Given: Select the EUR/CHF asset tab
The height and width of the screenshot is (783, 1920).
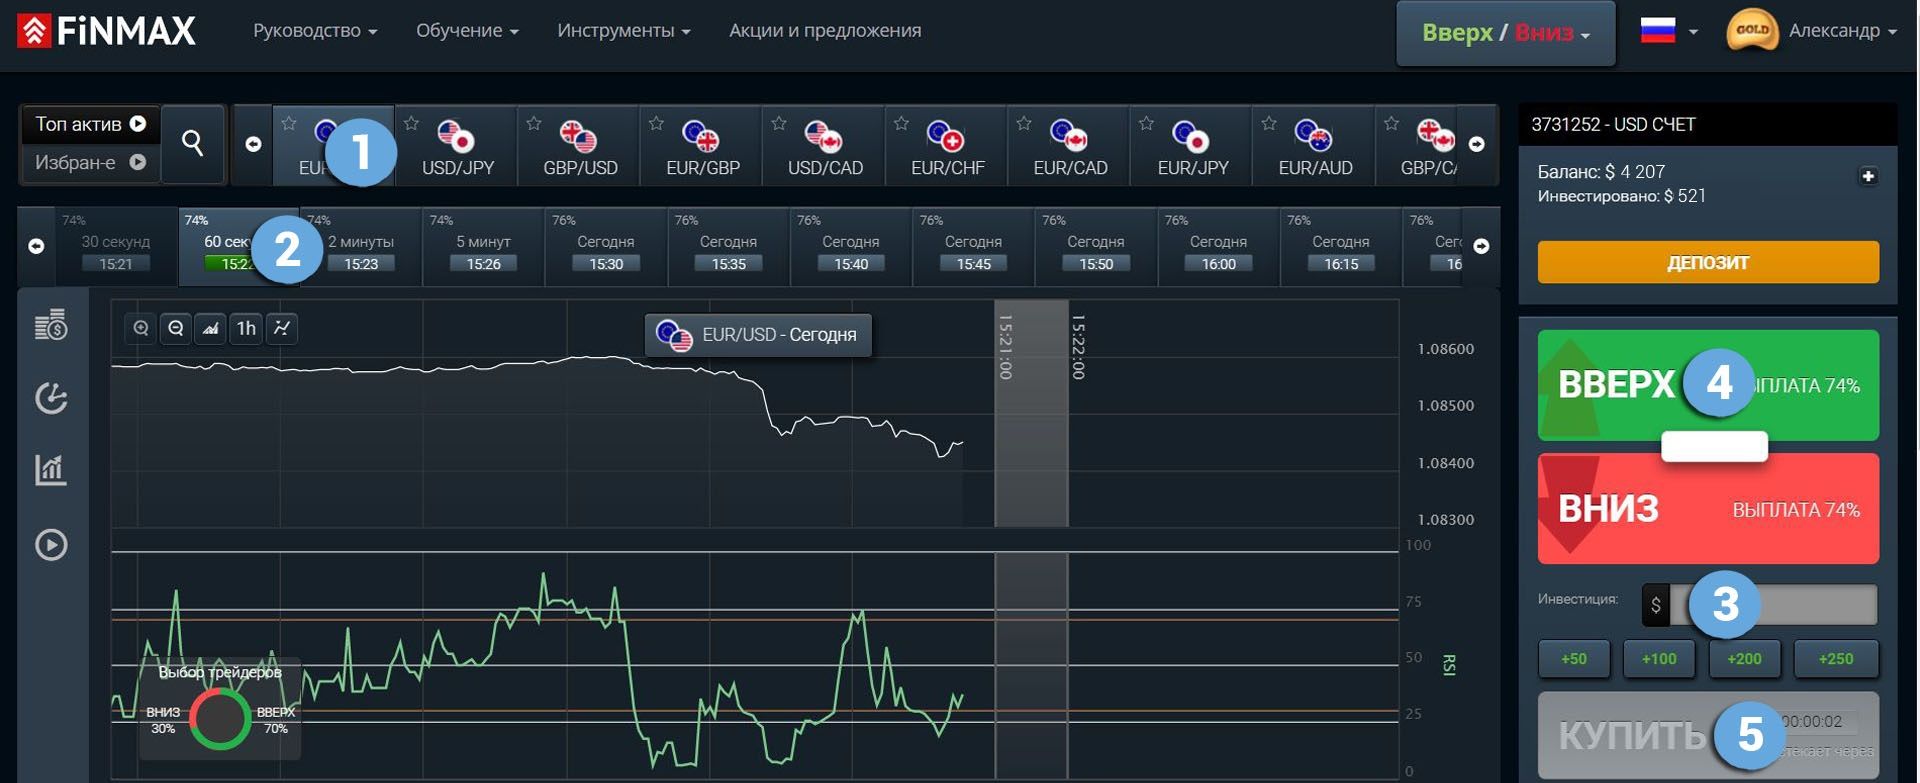Looking at the screenshot, I should (948, 146).
